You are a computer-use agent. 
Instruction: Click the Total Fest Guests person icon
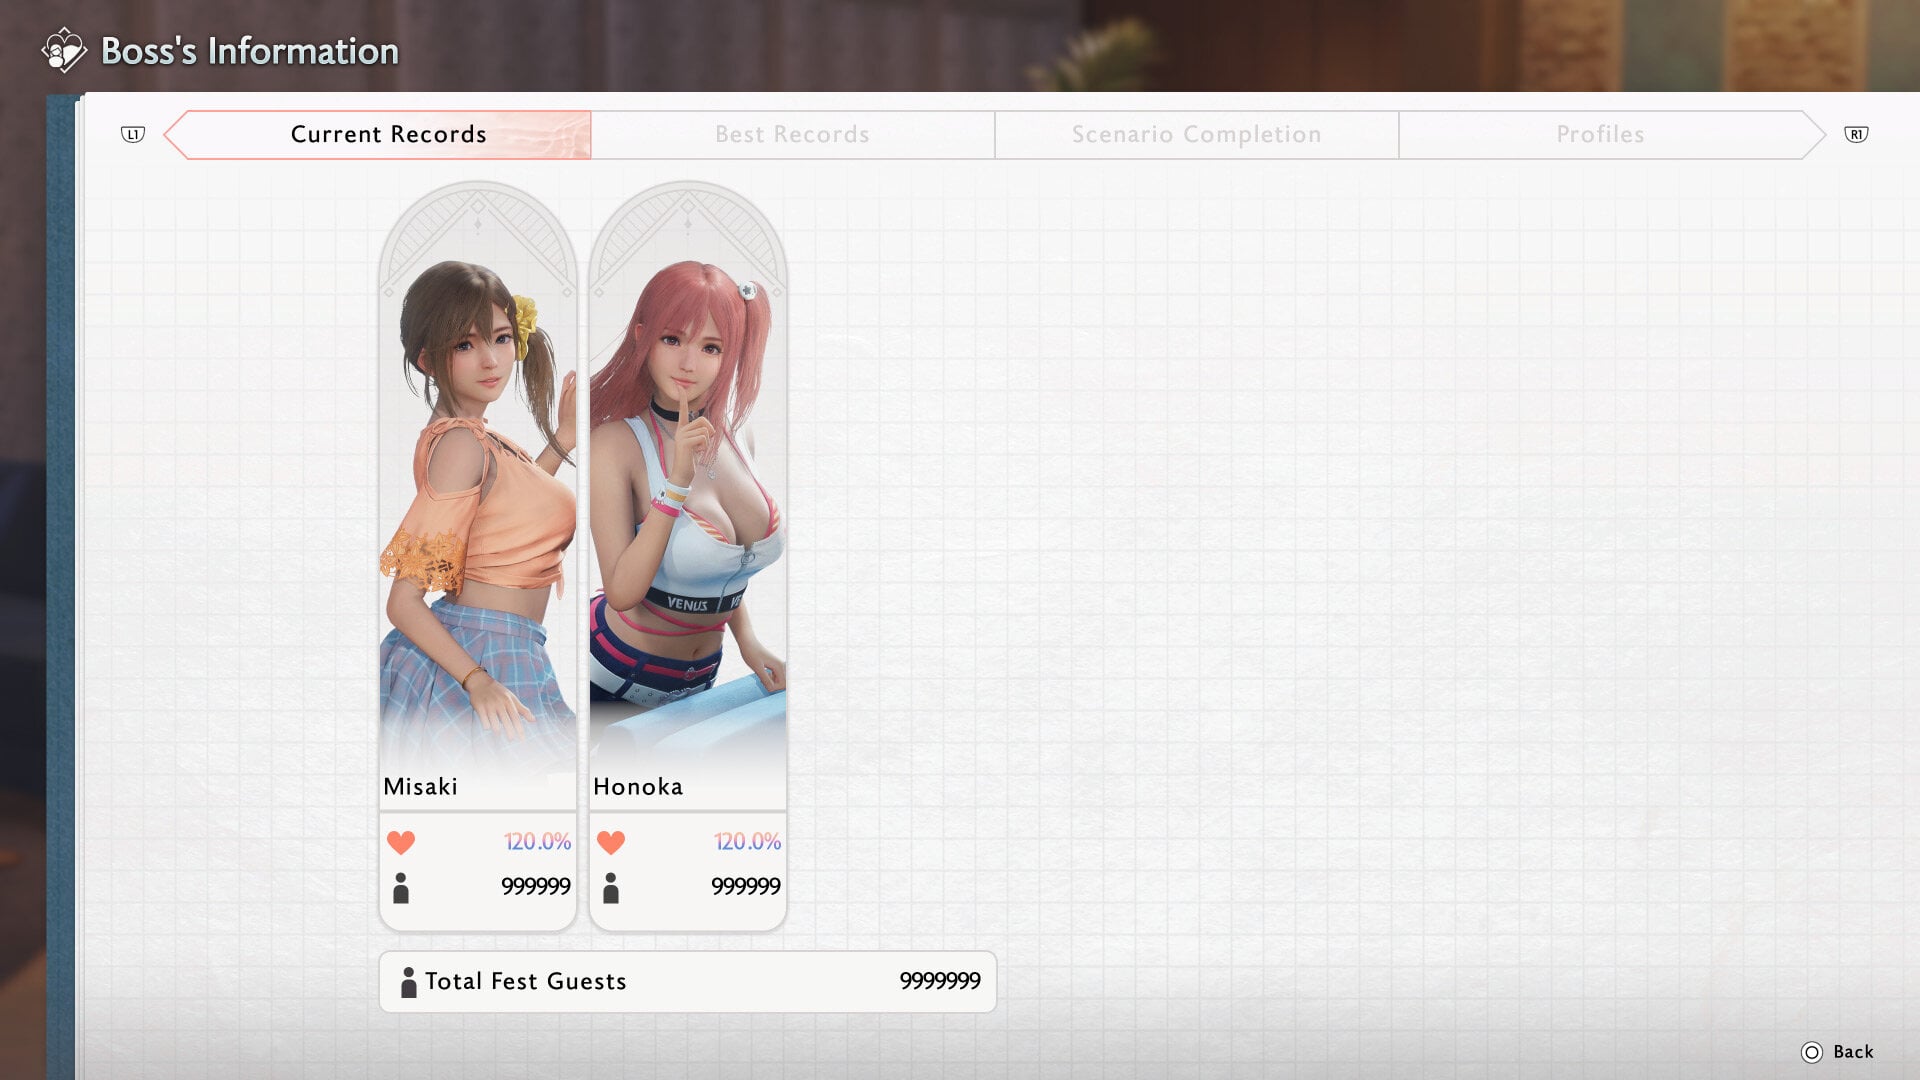click(x=408, y=982)
